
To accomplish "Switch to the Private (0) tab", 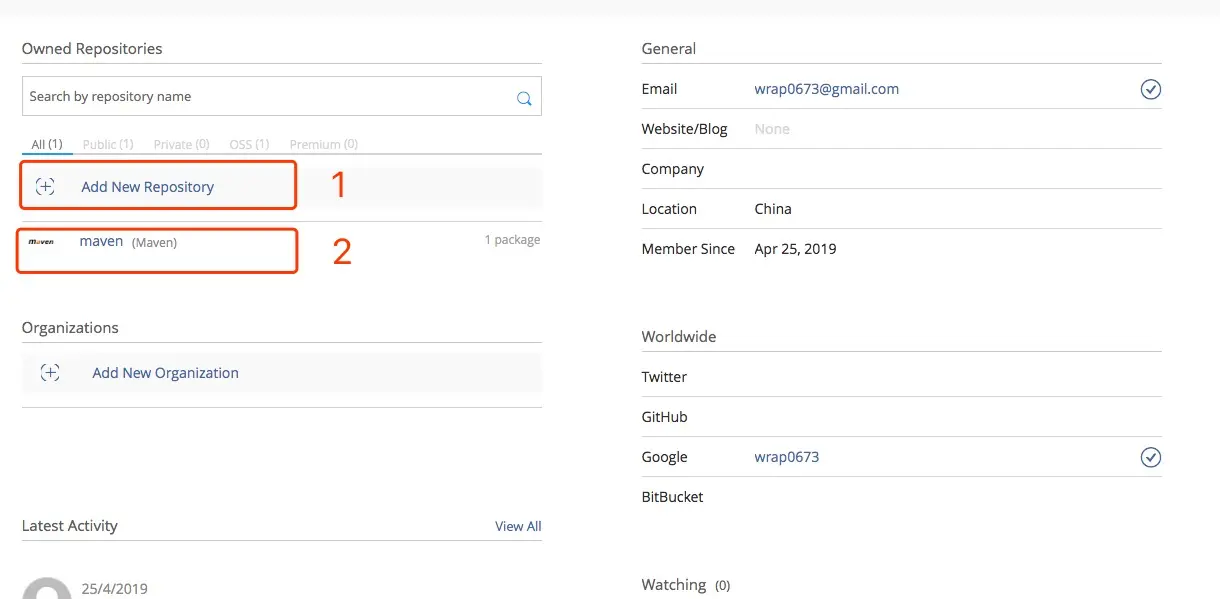I will click(181, 144).
